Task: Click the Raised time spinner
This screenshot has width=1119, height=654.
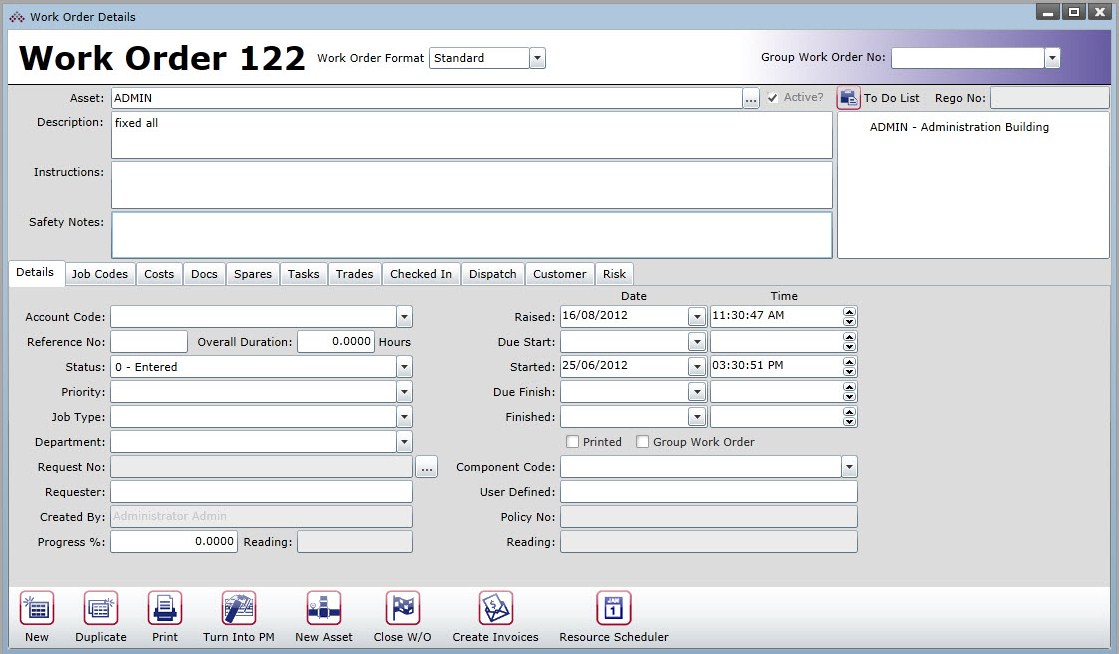Action: [x=849, y=316]
